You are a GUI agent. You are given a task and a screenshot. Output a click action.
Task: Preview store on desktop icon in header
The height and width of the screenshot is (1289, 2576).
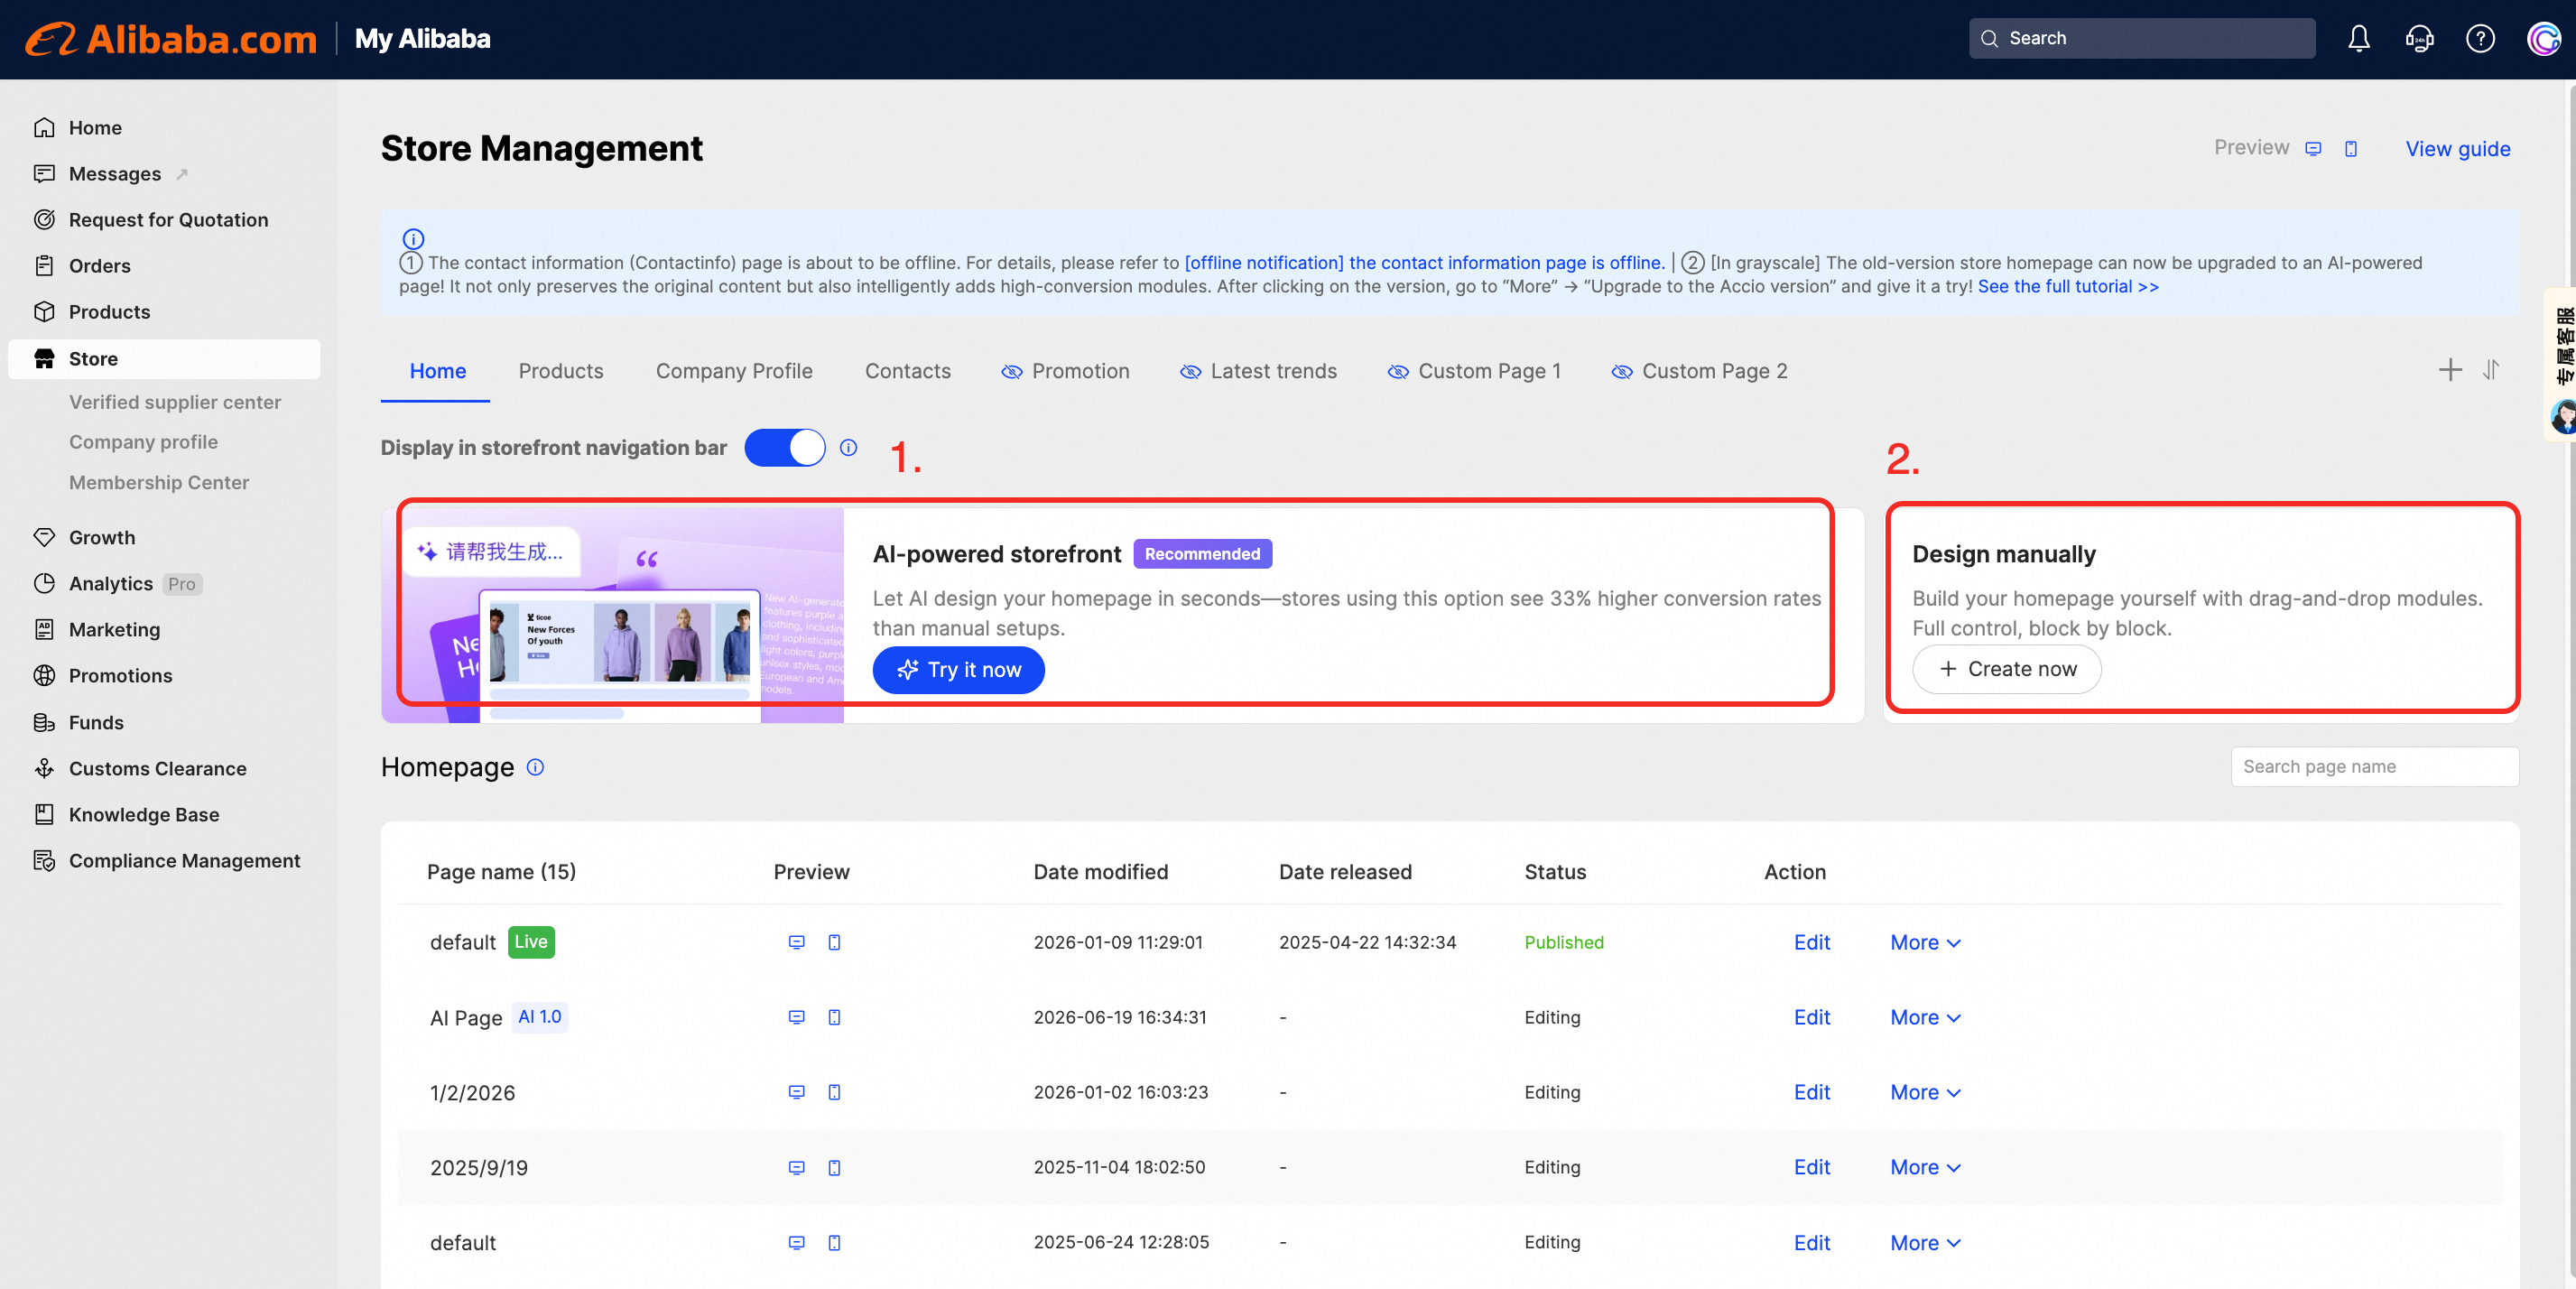point(2313,148)
